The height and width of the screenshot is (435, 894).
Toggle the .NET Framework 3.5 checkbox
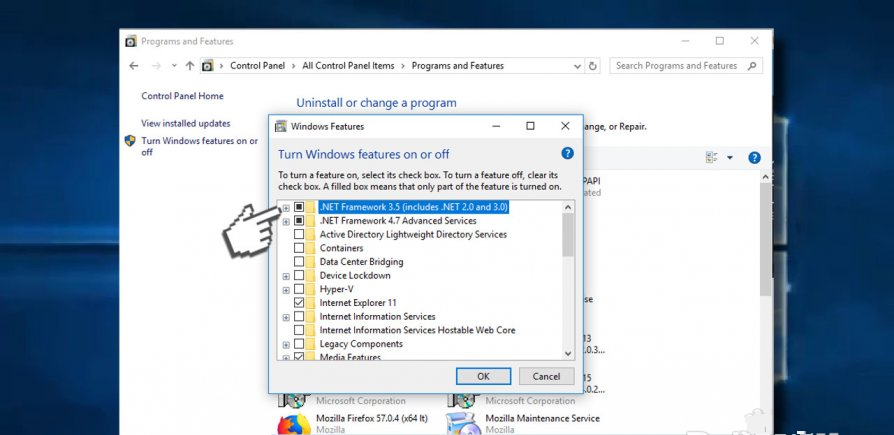299,207
